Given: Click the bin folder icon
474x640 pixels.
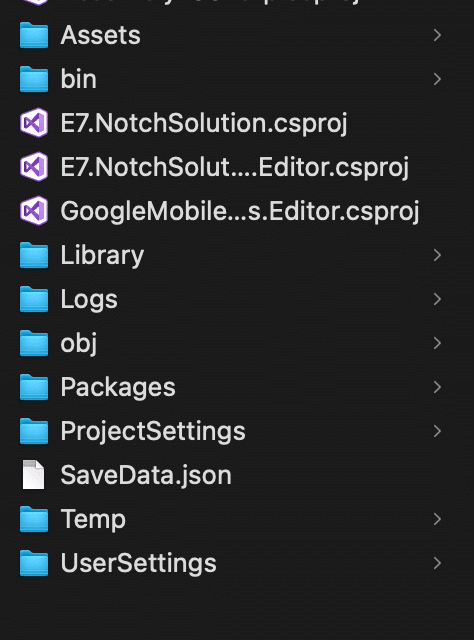Looking at the screenshot, I should (x=34, y=79).
